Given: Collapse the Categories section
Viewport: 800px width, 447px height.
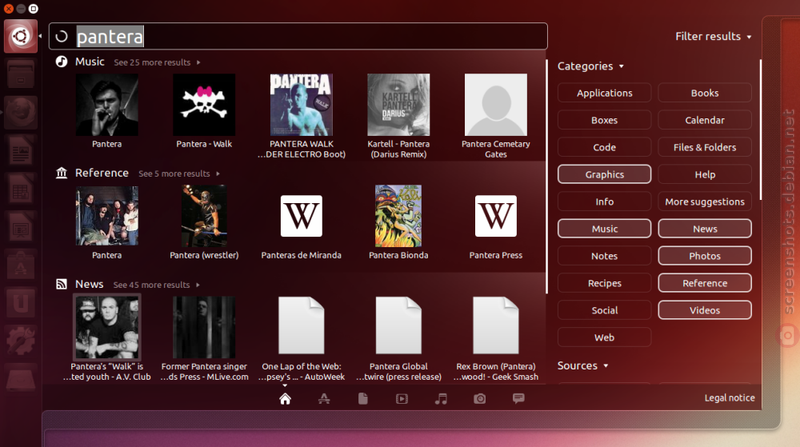Looking at the screenshot, I should tap(590, 66).
